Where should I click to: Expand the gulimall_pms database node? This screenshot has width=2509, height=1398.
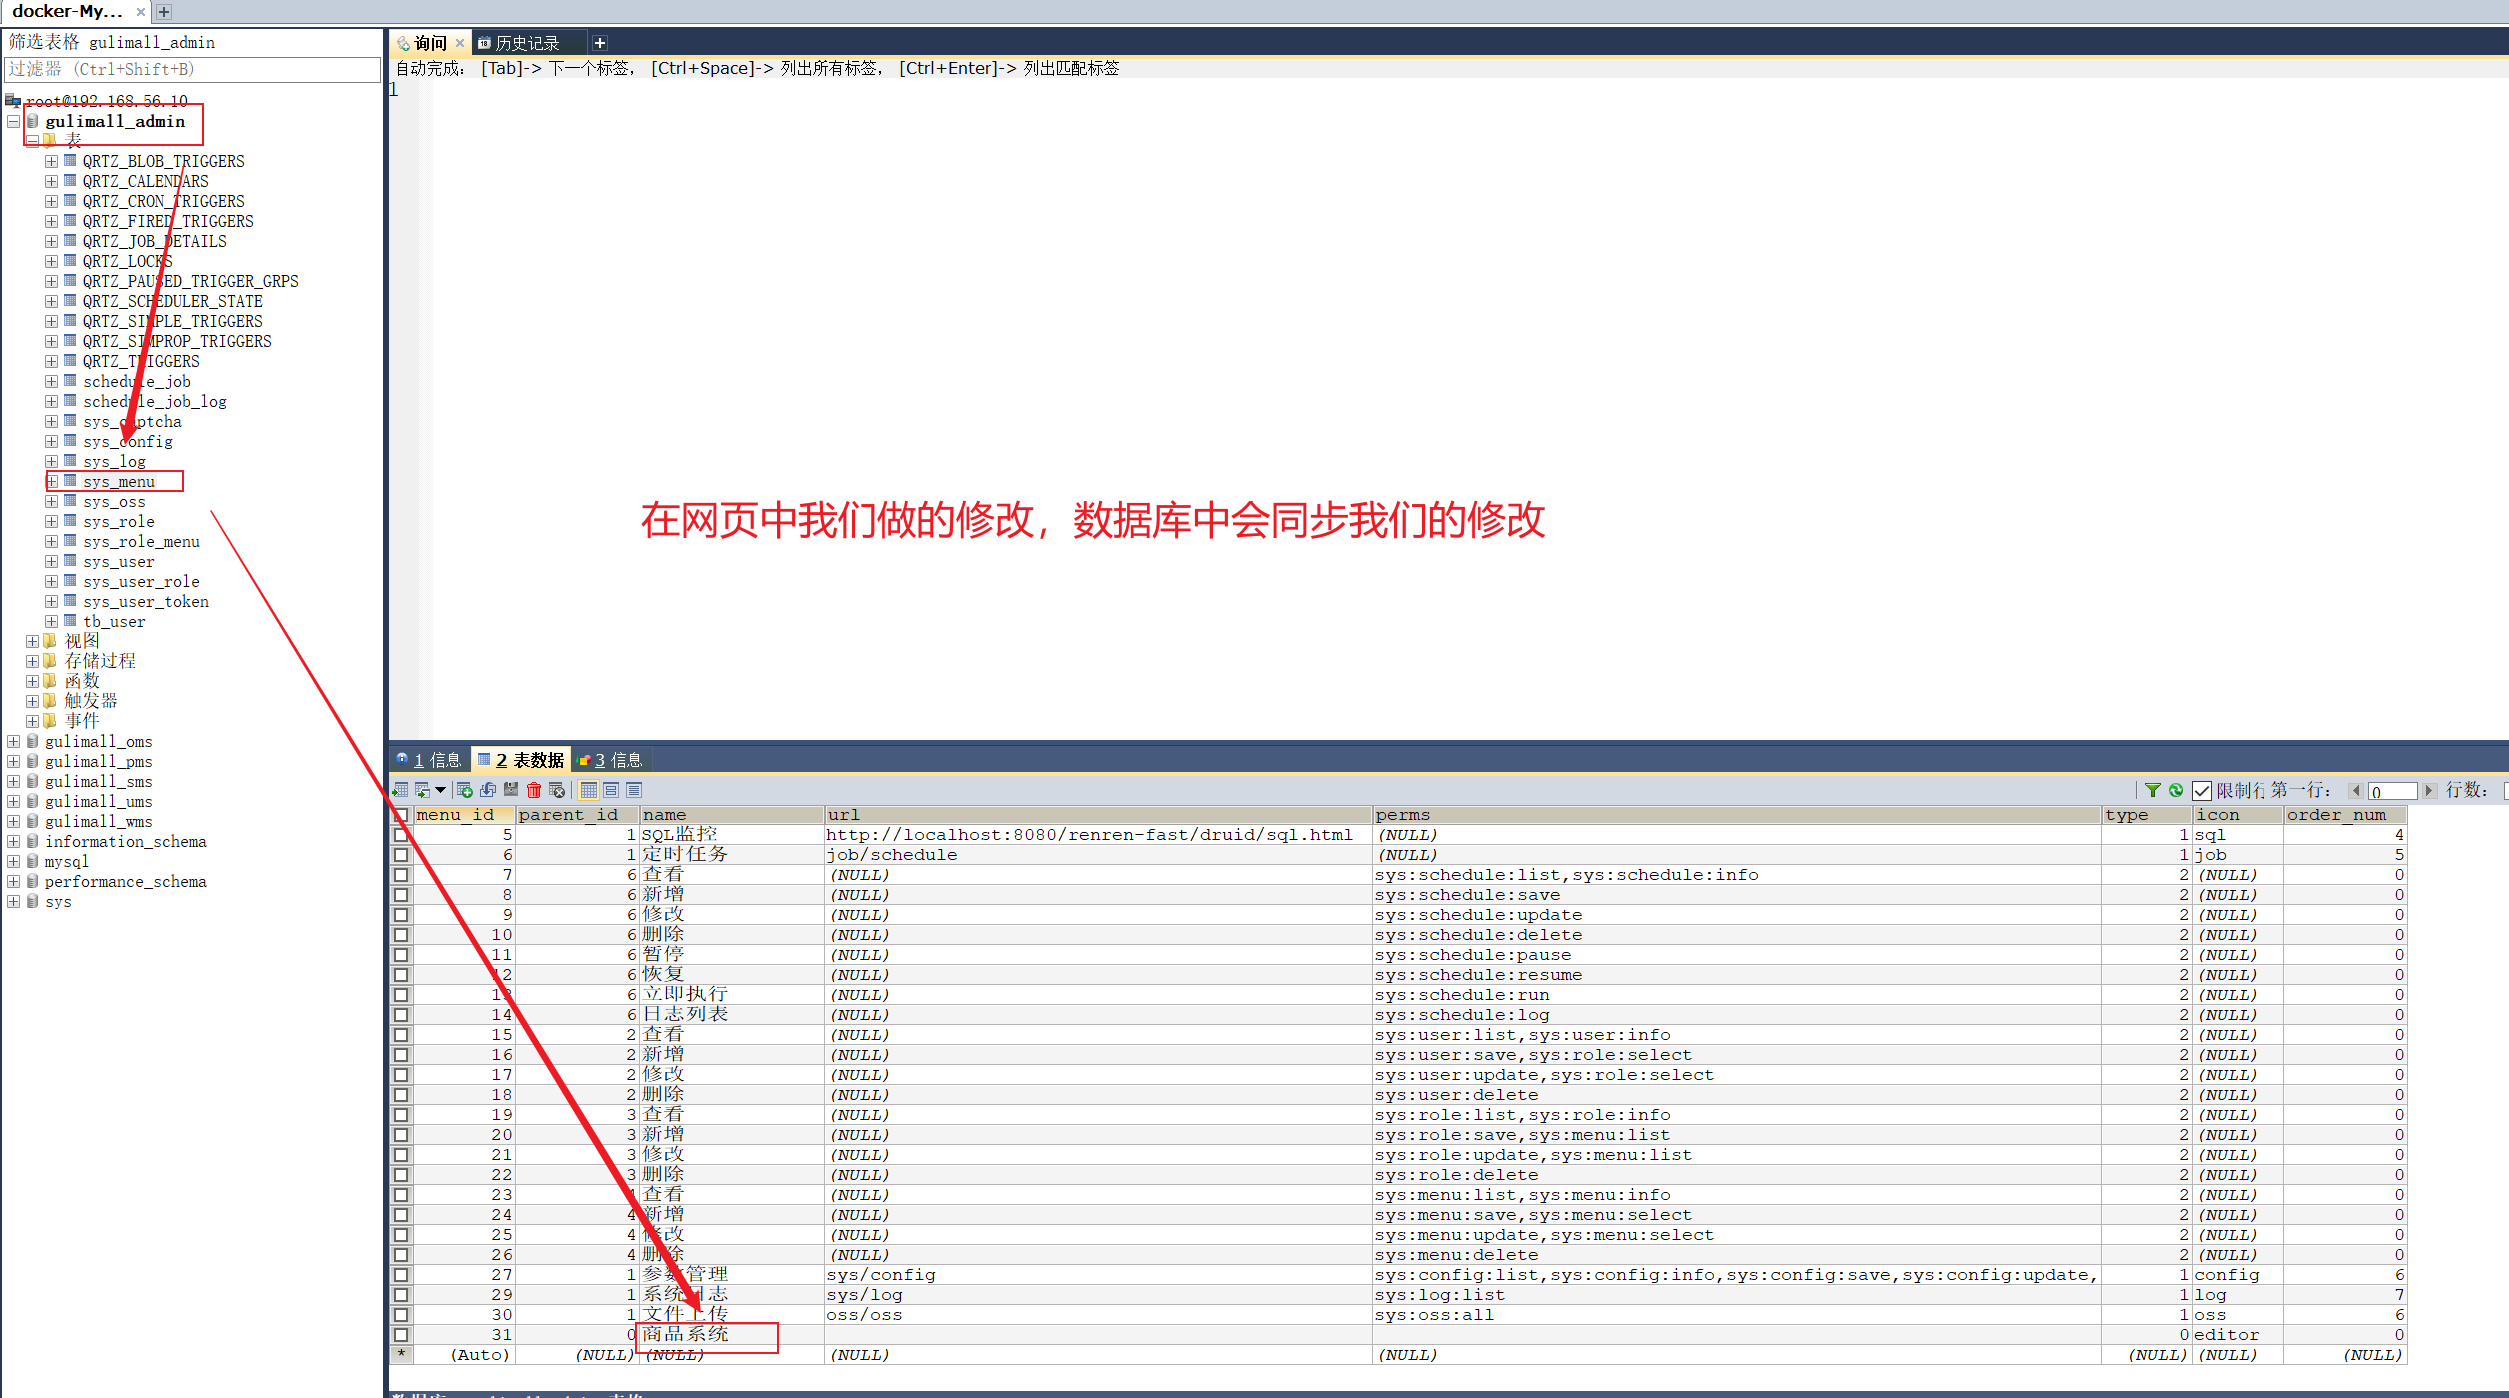coord(13,762)
